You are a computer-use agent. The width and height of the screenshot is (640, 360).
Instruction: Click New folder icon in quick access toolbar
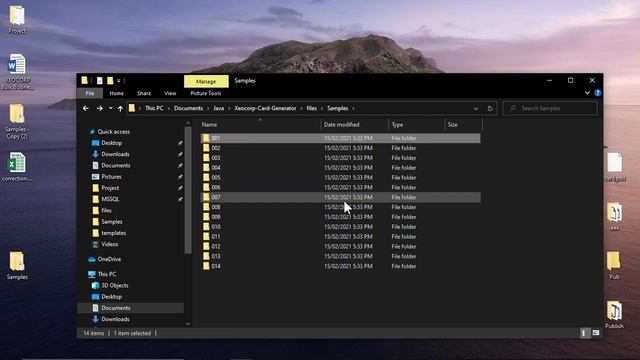pyautogui.click(x=110, y=81)
